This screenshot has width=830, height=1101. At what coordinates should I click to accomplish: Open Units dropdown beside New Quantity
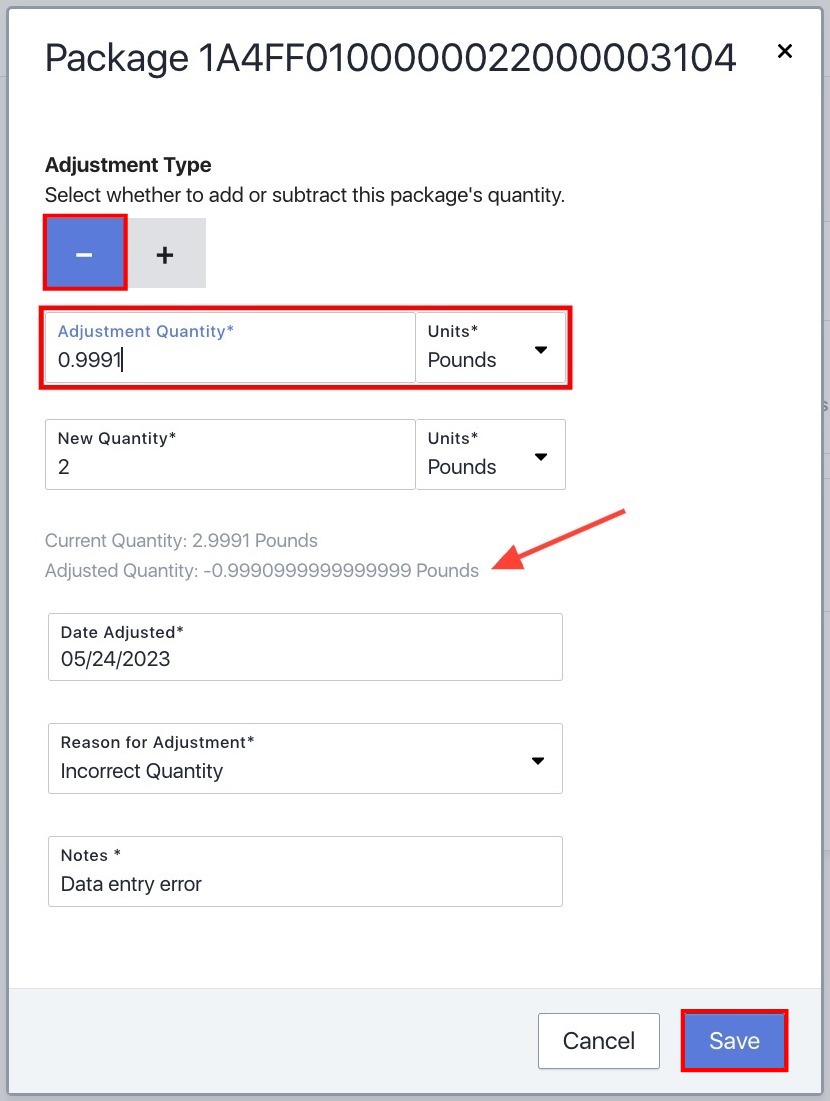pyautogui.click(x=490, y=454)
